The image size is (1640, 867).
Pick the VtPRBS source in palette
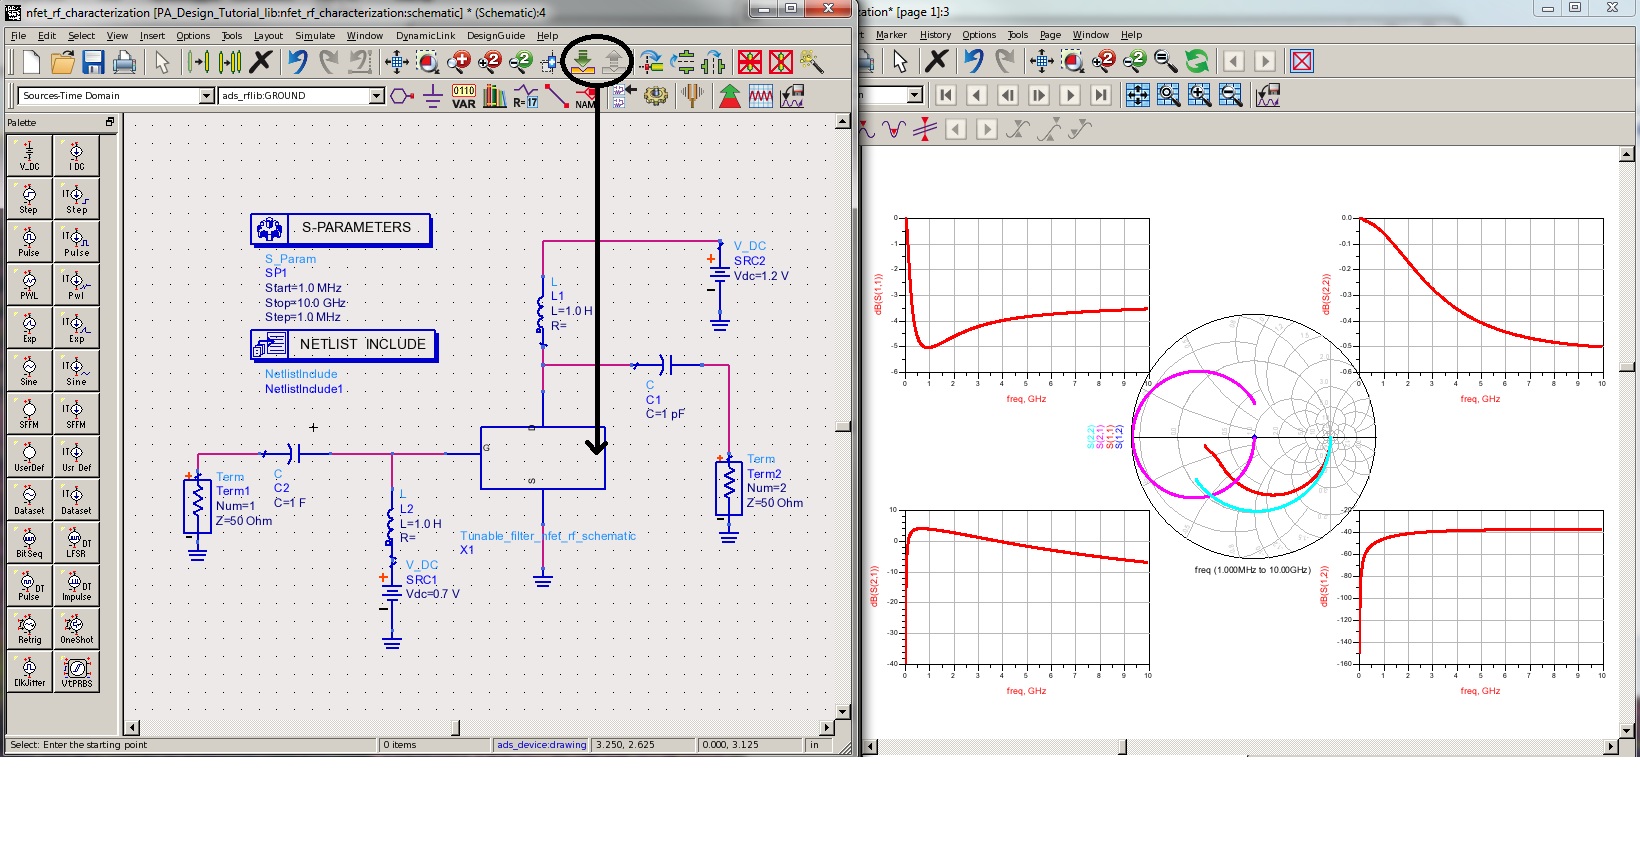point(76,671)
